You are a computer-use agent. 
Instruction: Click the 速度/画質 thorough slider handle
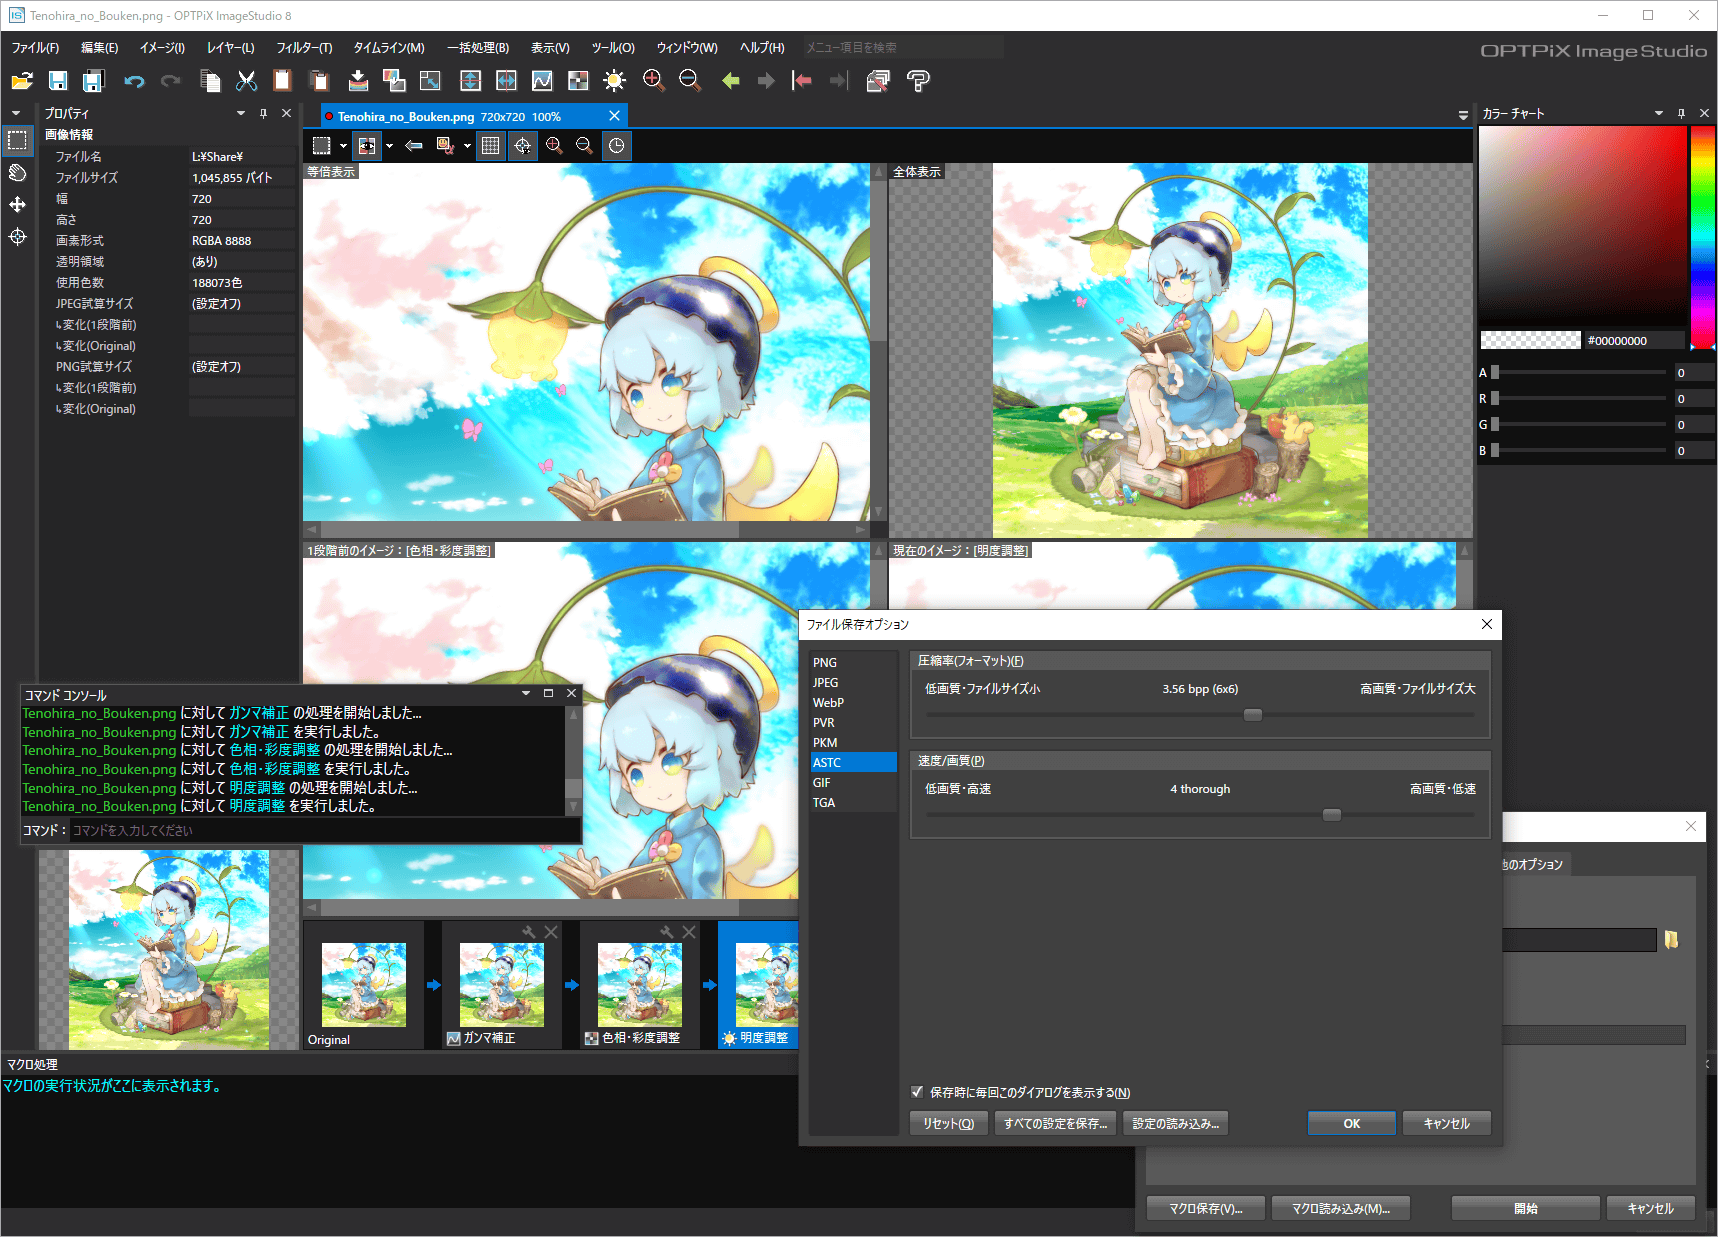(x=1331, y=815)
